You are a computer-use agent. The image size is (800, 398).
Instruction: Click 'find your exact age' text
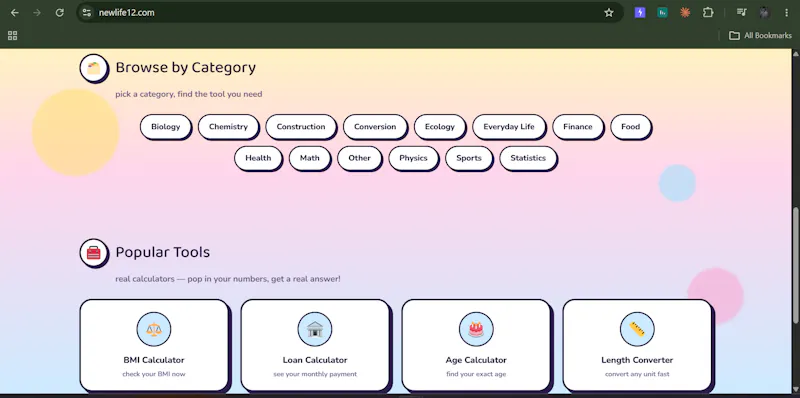click(476, 375)
